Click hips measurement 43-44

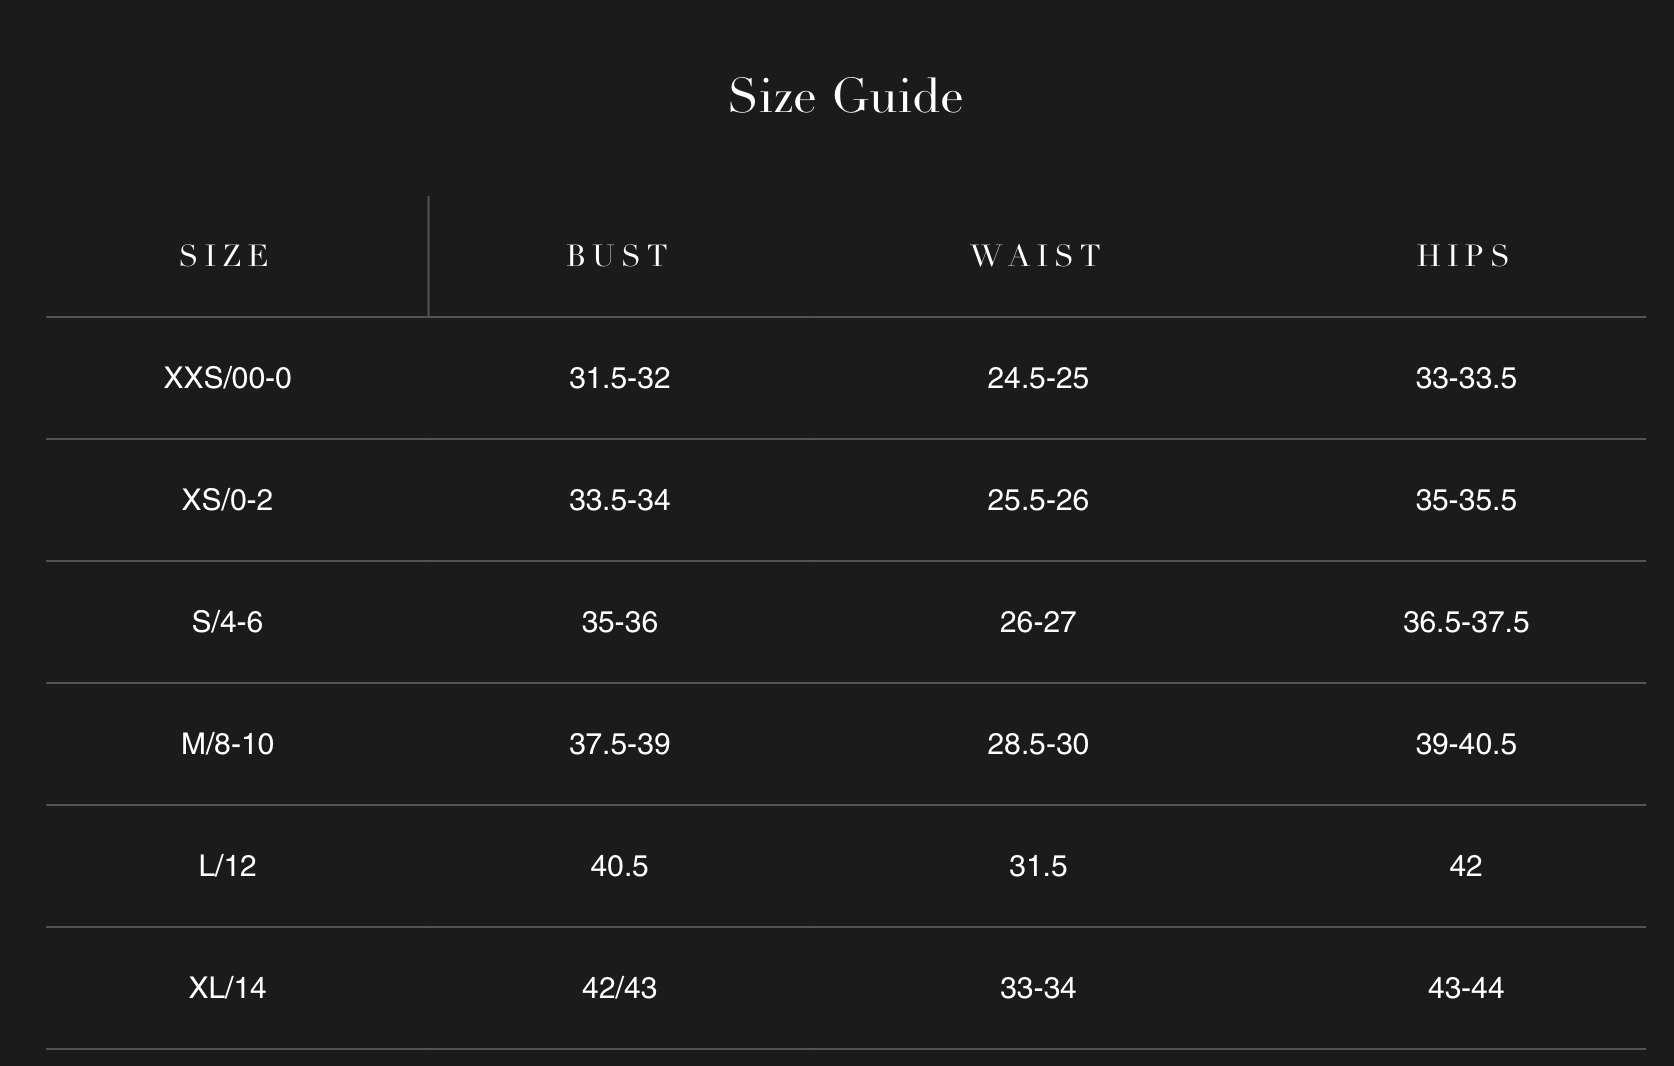tap(1465, 988)
